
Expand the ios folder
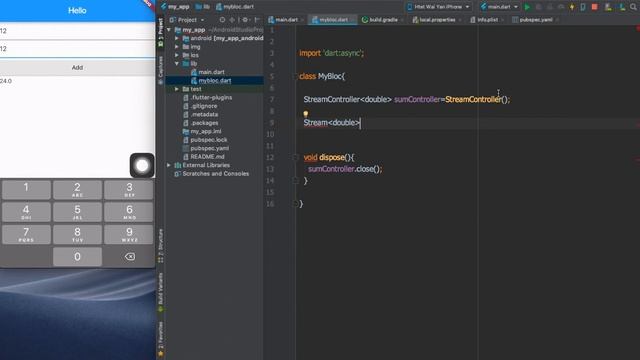click(177, 55)
